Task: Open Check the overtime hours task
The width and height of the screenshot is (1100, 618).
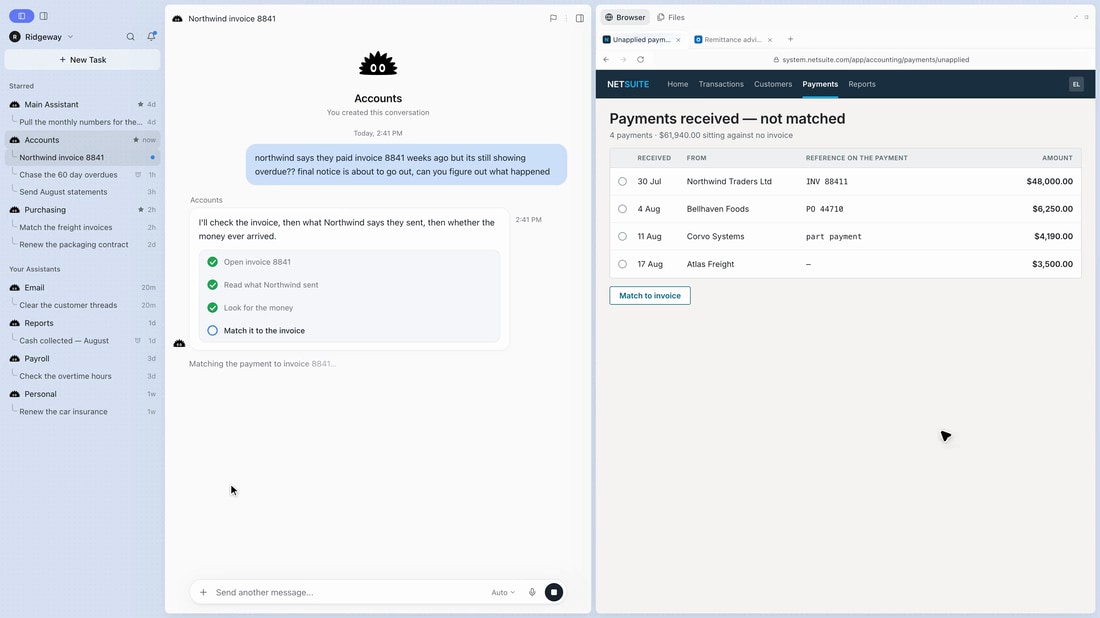Action: [x=65, y=376]
